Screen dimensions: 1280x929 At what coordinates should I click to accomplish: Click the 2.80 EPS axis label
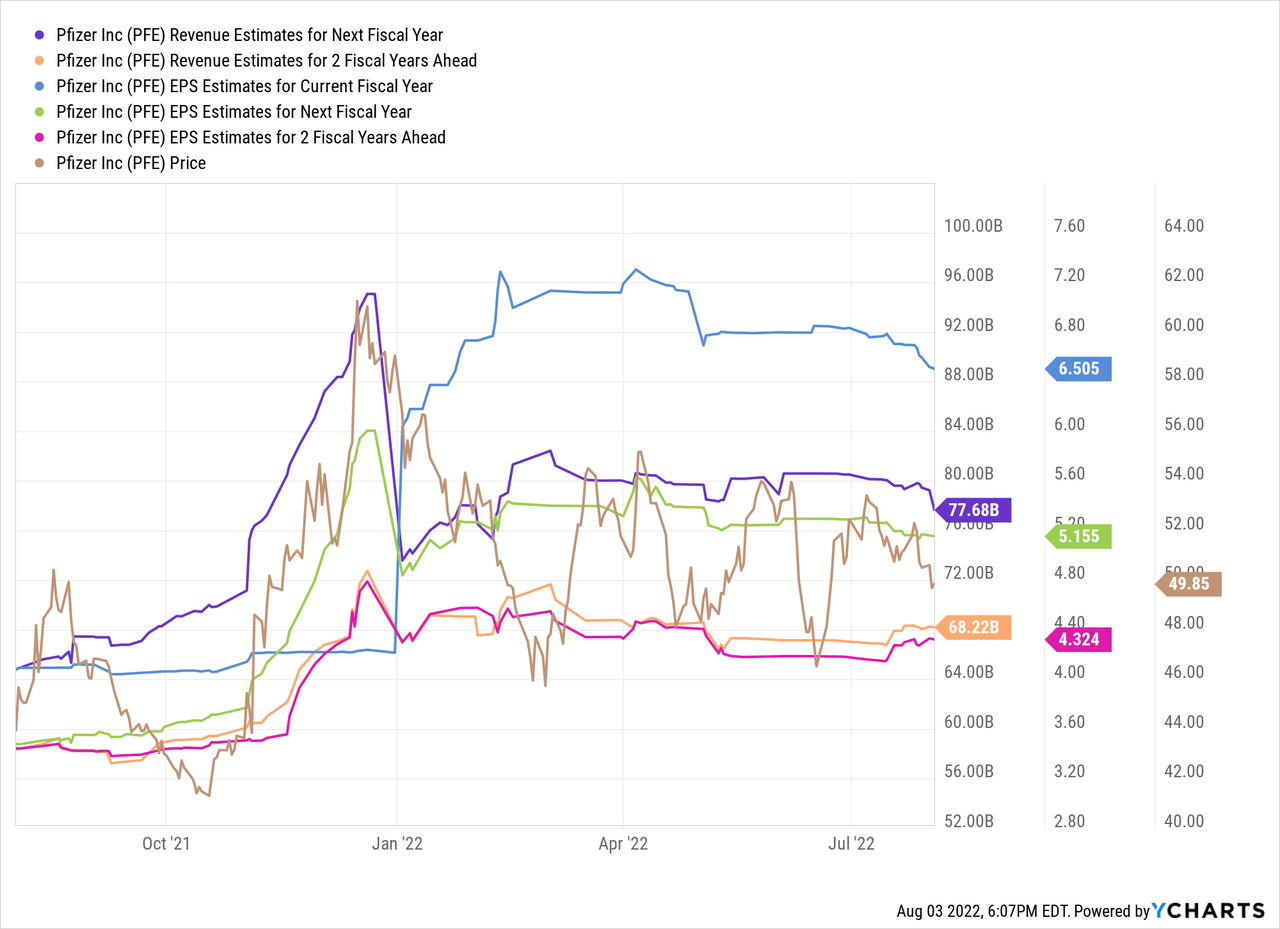tap(1070, 821)
